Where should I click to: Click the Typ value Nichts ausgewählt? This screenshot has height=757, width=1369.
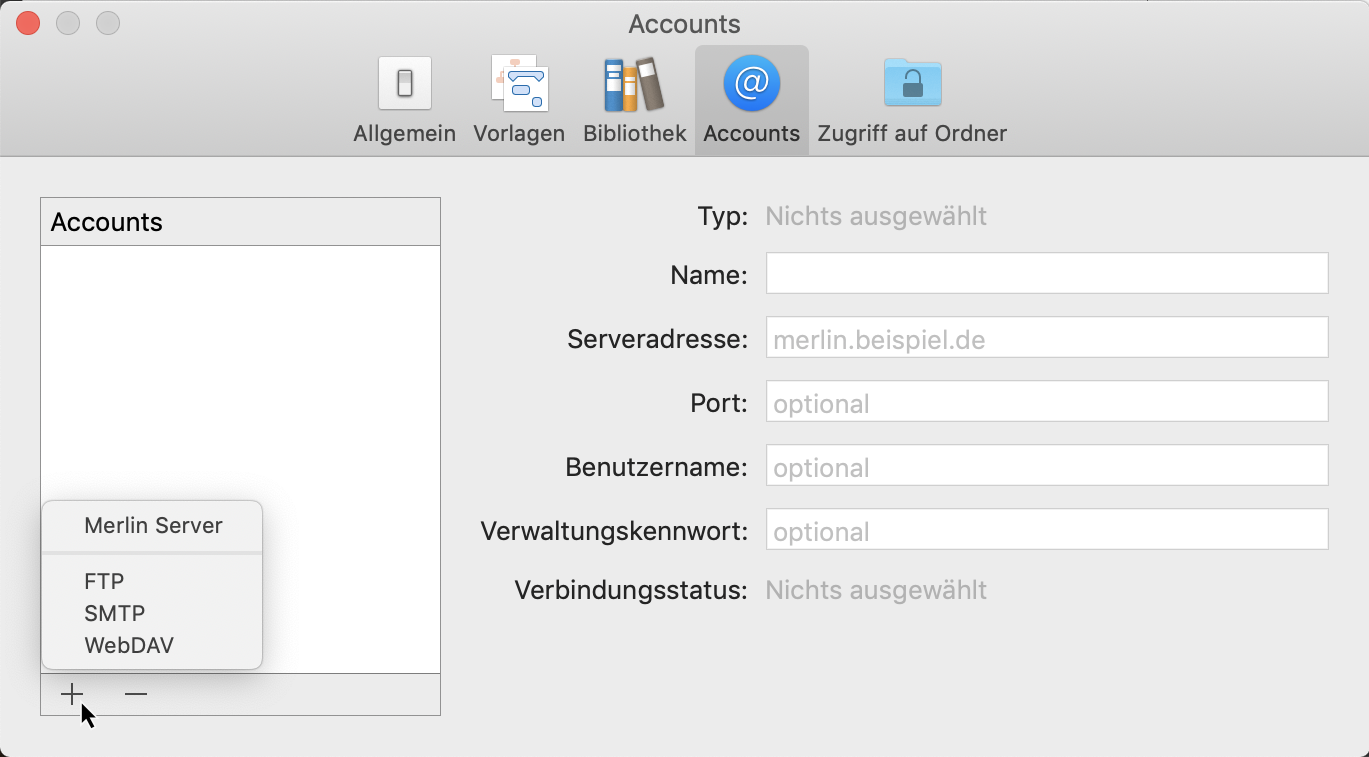tap(875, 215)
